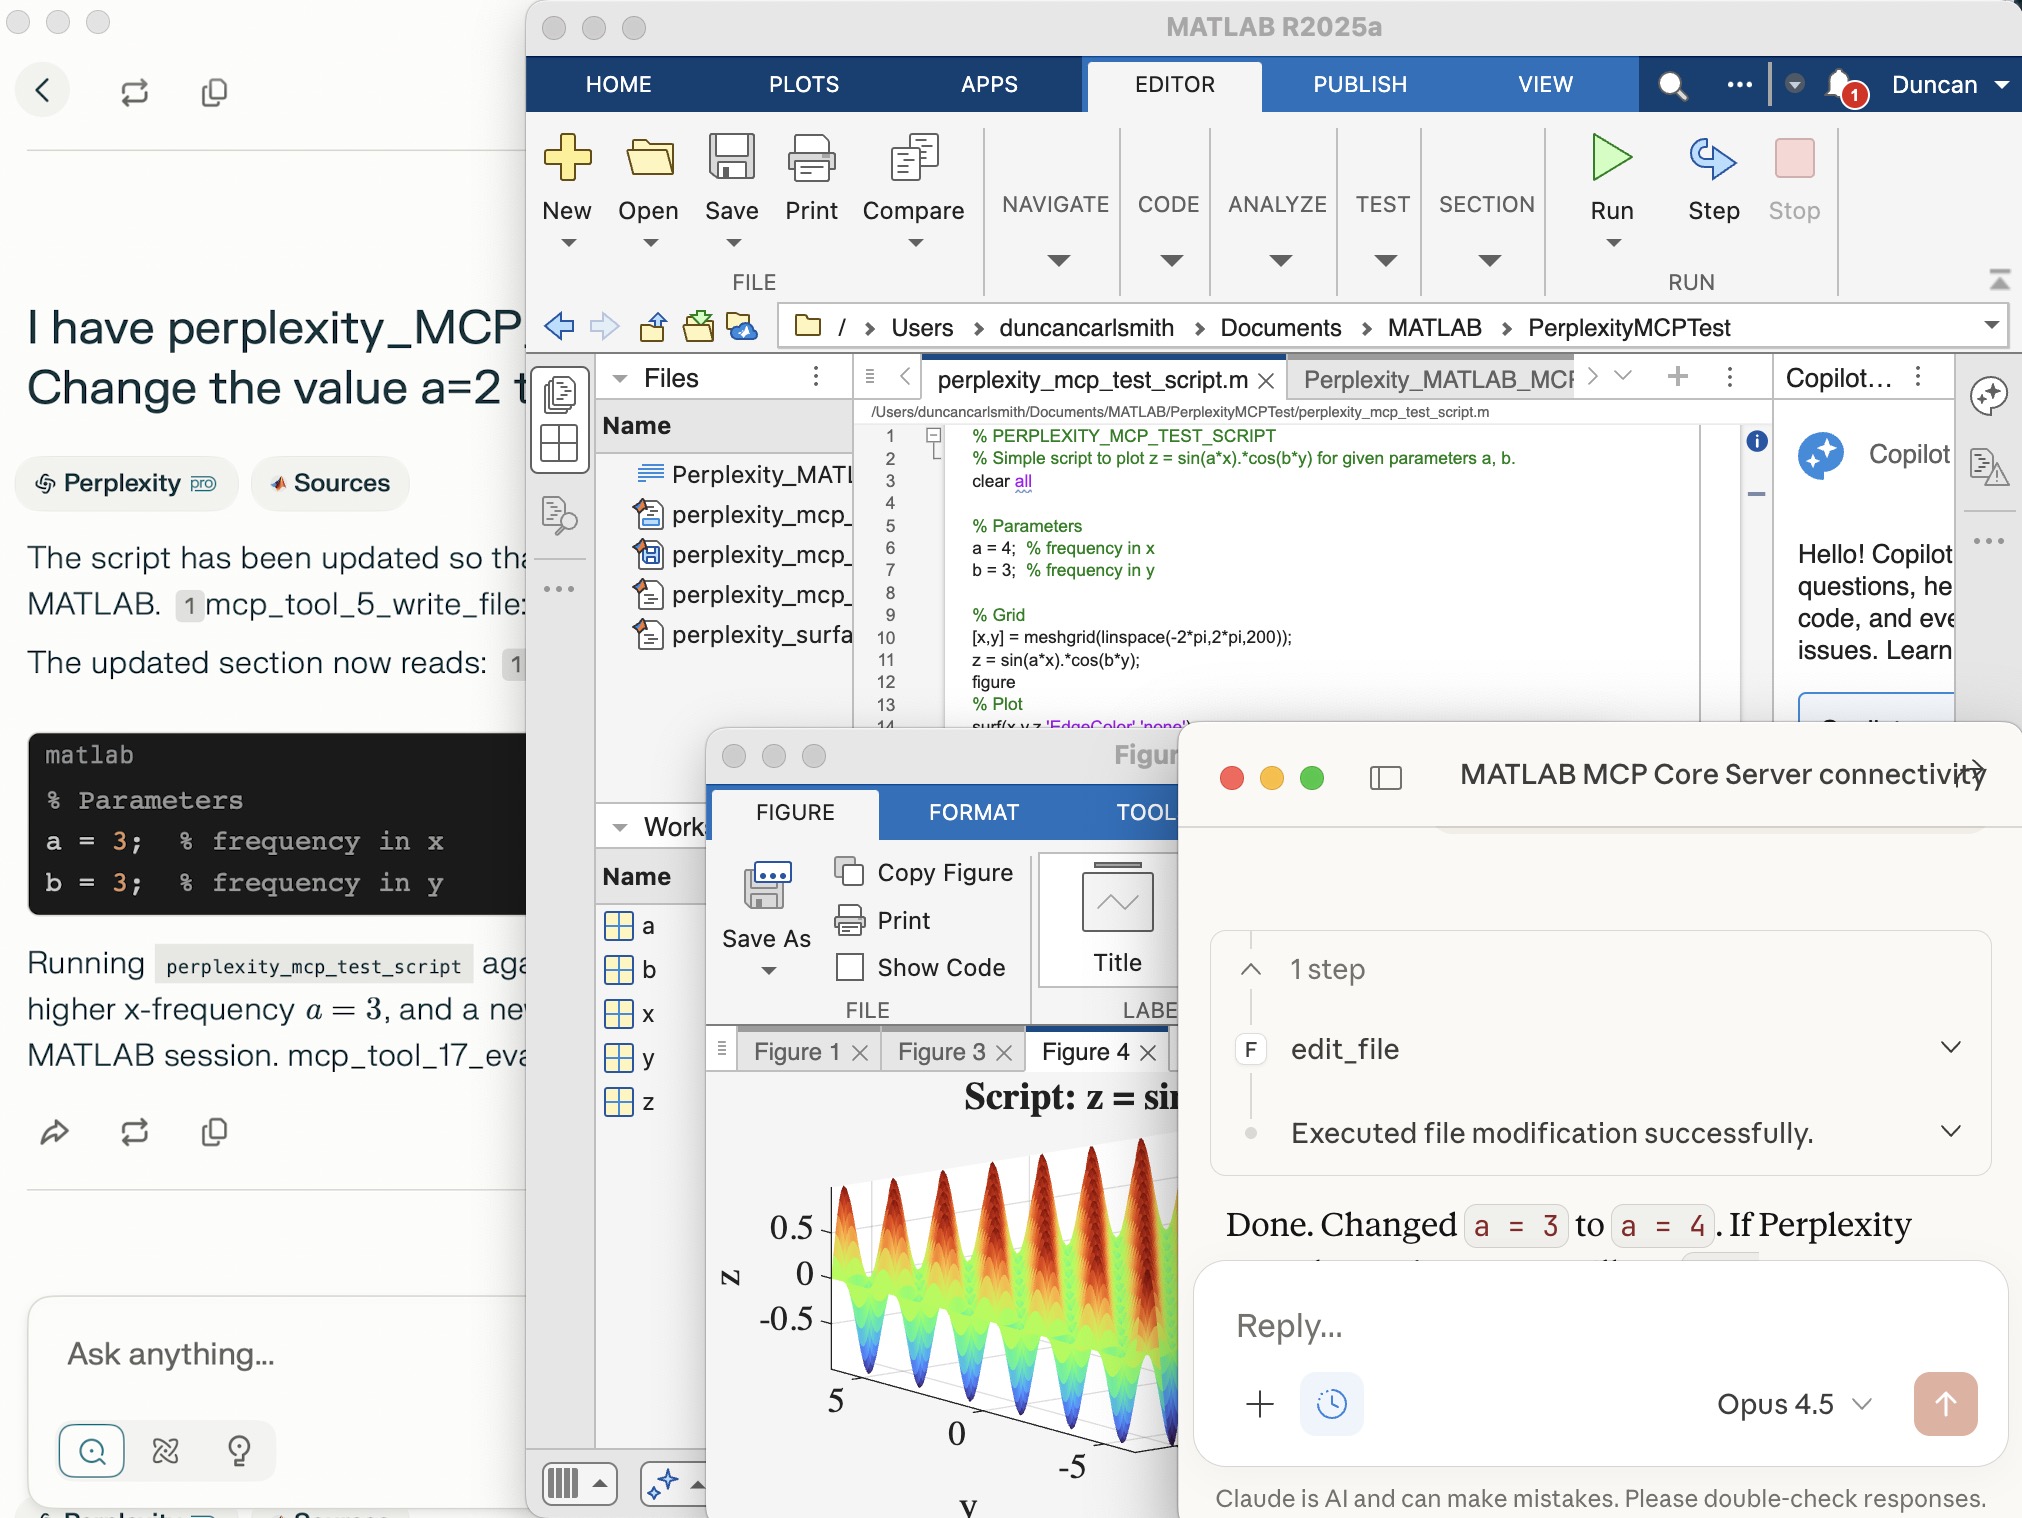Click the Save As icon in Figure window
This screenshot has height=1518, width=2022.
767,885
